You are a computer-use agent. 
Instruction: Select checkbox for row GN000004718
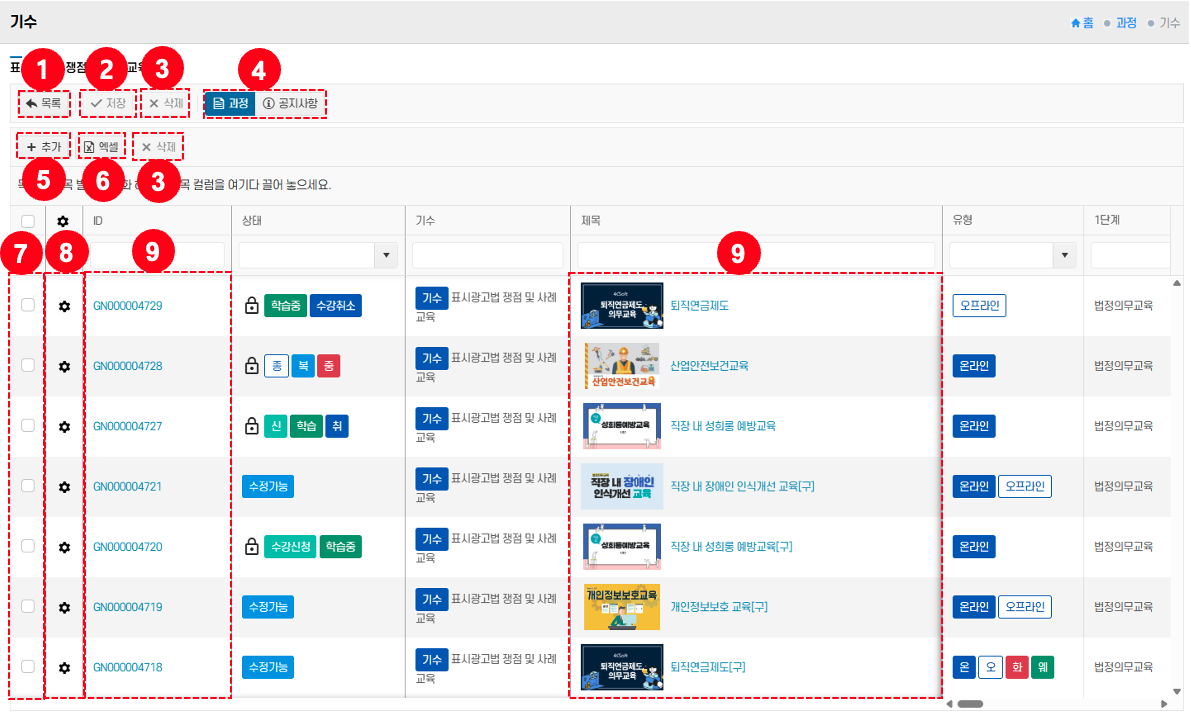28,666
